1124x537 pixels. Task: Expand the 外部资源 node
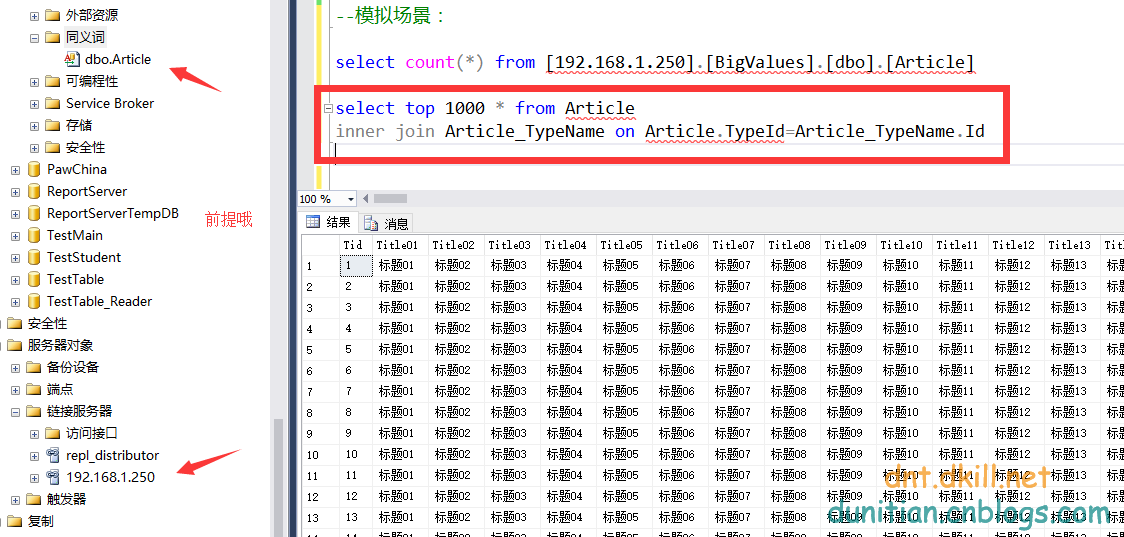tap(34, 15)
